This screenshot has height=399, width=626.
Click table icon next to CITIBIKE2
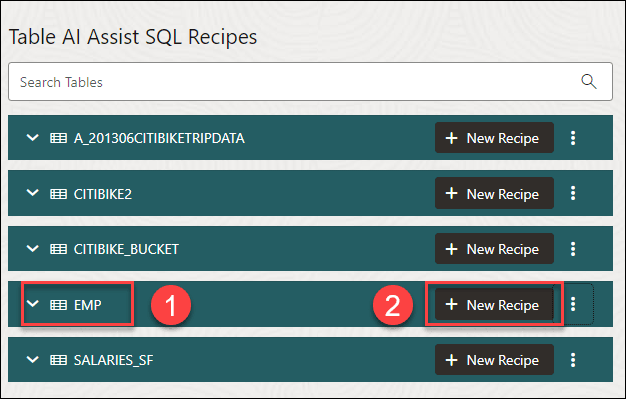click(58, 194)
